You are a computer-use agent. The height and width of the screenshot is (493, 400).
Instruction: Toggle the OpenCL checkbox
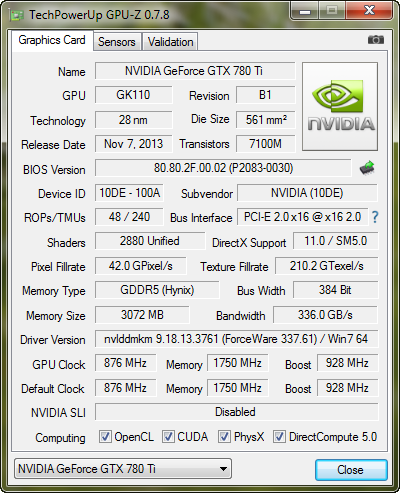pyautogui.click(x=105, y=436)
